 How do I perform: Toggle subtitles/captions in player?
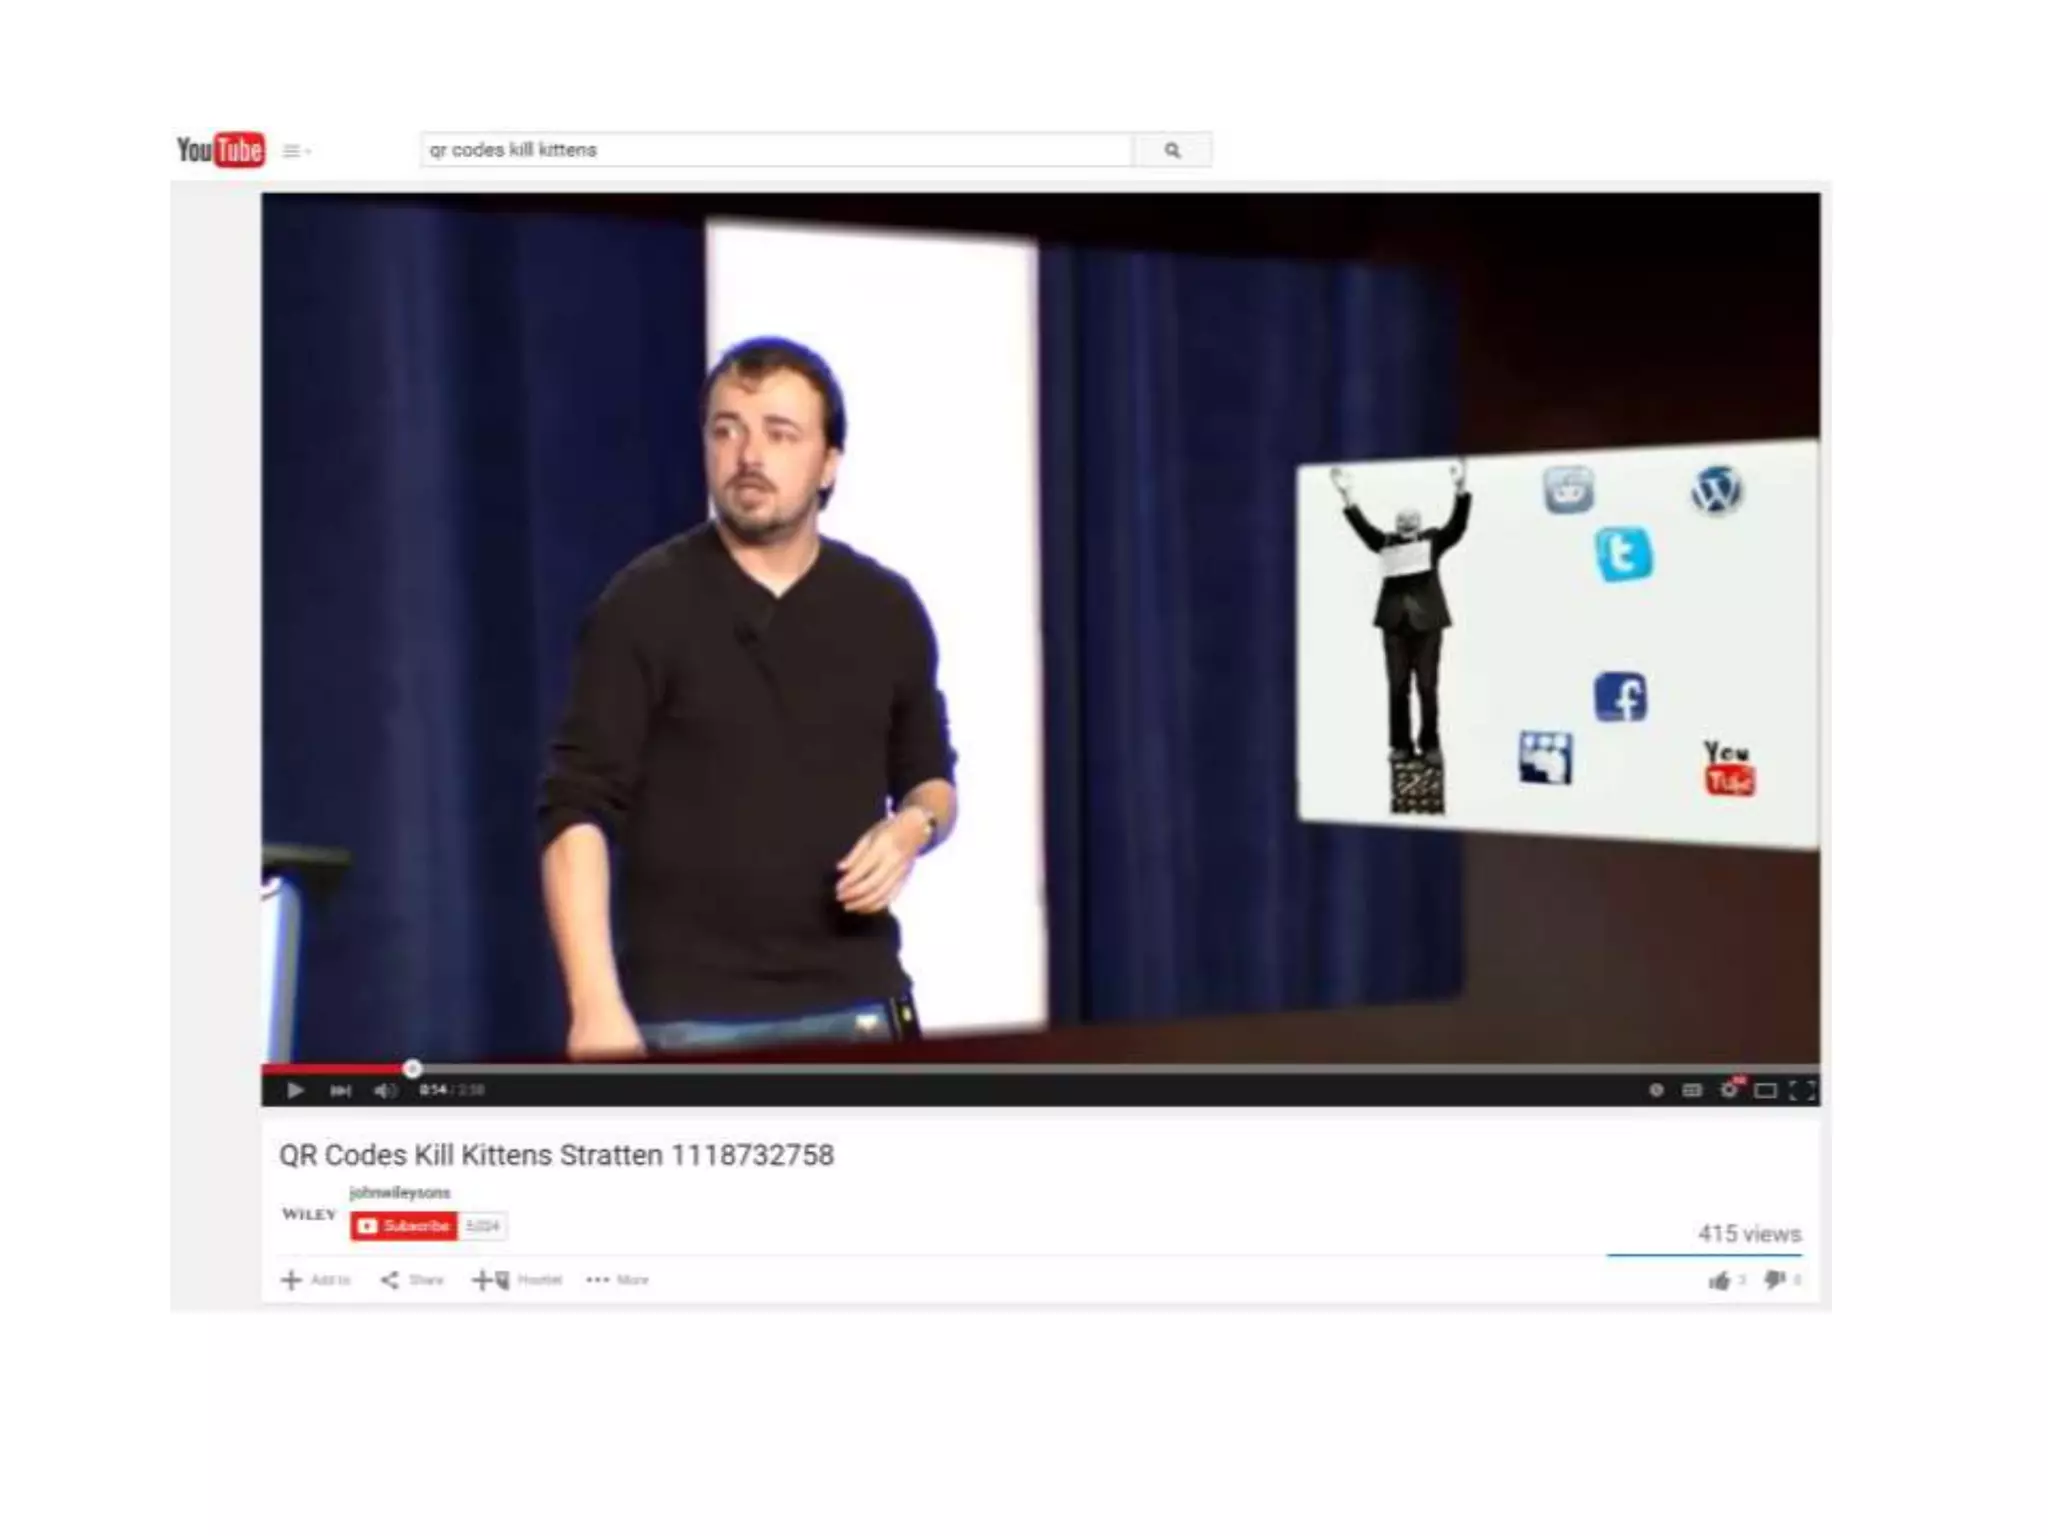tap(1692, 1090)
